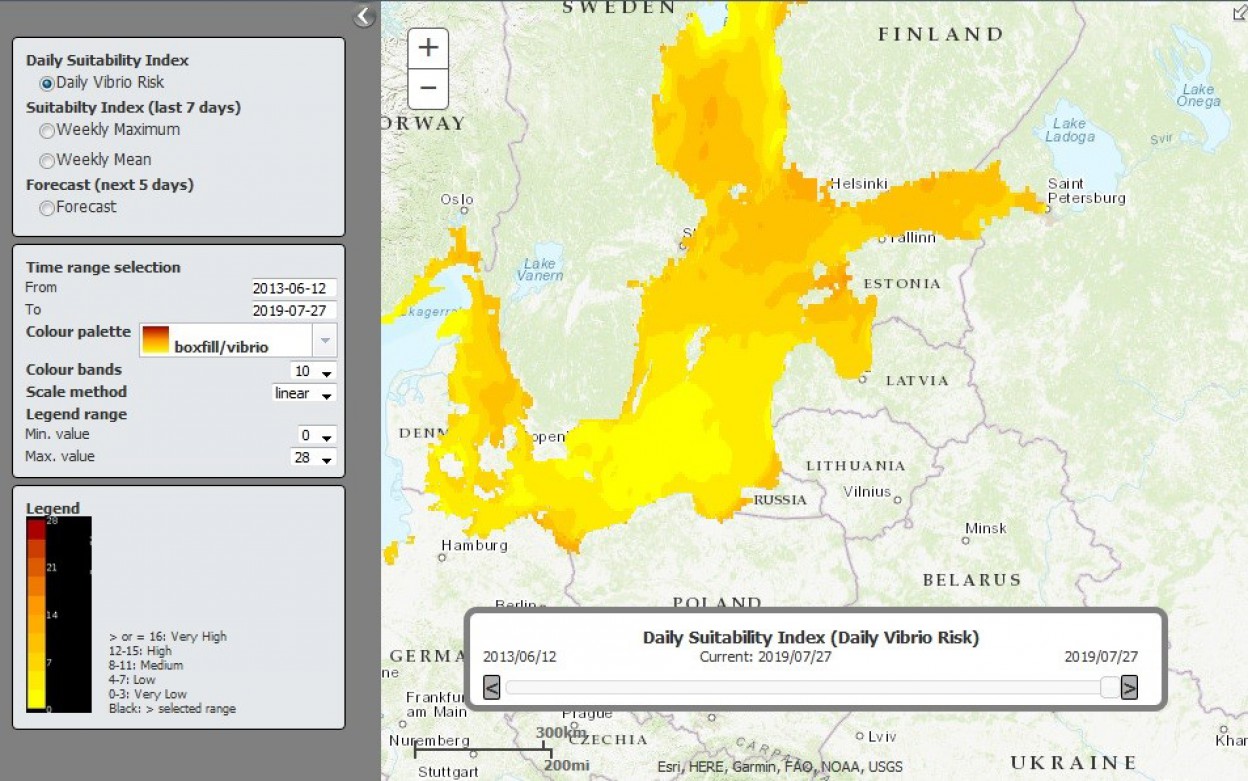Enable the Forecast radio option
The height and width of the screenshot is (781, 1248).
click(x=47, y=208)
